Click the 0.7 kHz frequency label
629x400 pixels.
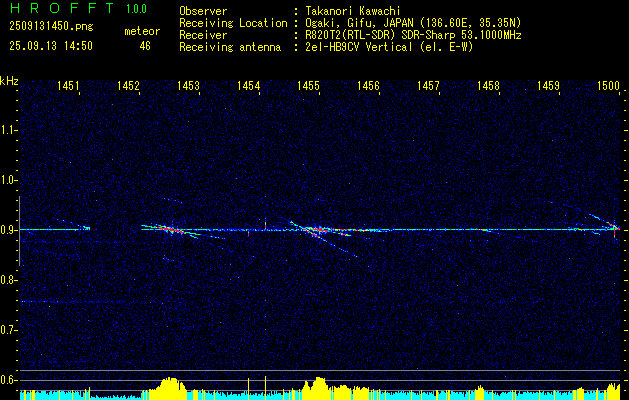(8, 330)
